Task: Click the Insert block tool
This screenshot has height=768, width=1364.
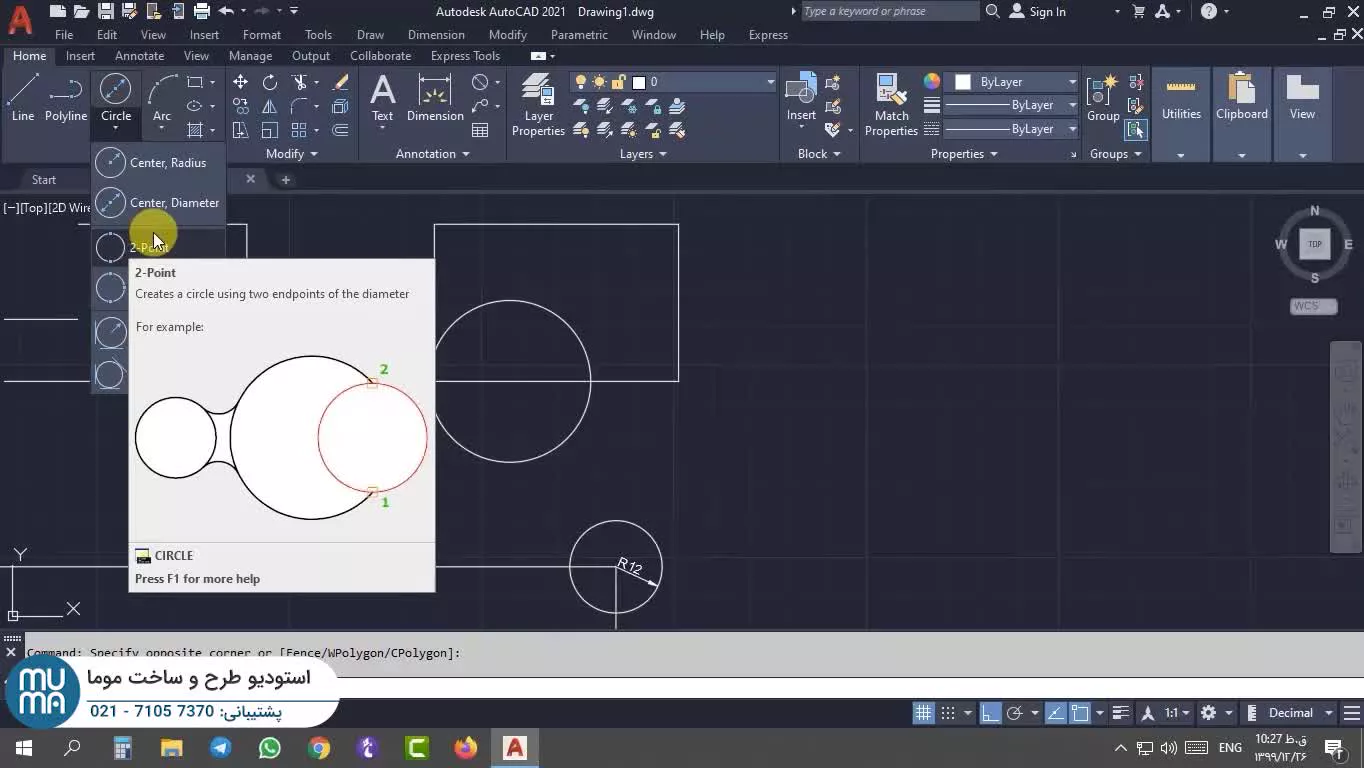Action: (x=801, y=98)
